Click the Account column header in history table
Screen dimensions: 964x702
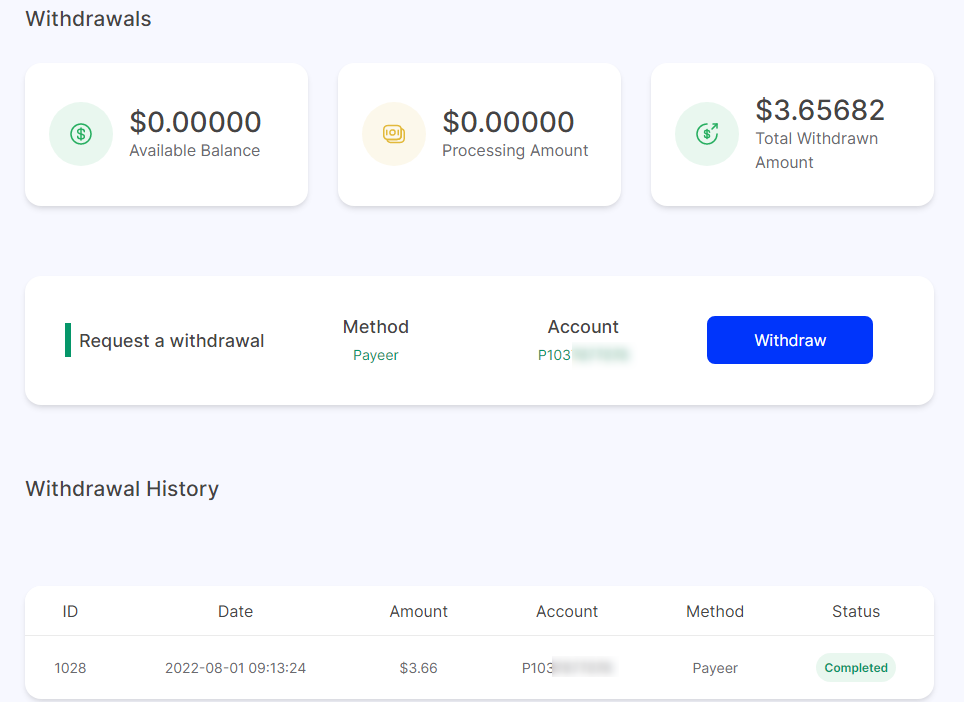point(567,612)
